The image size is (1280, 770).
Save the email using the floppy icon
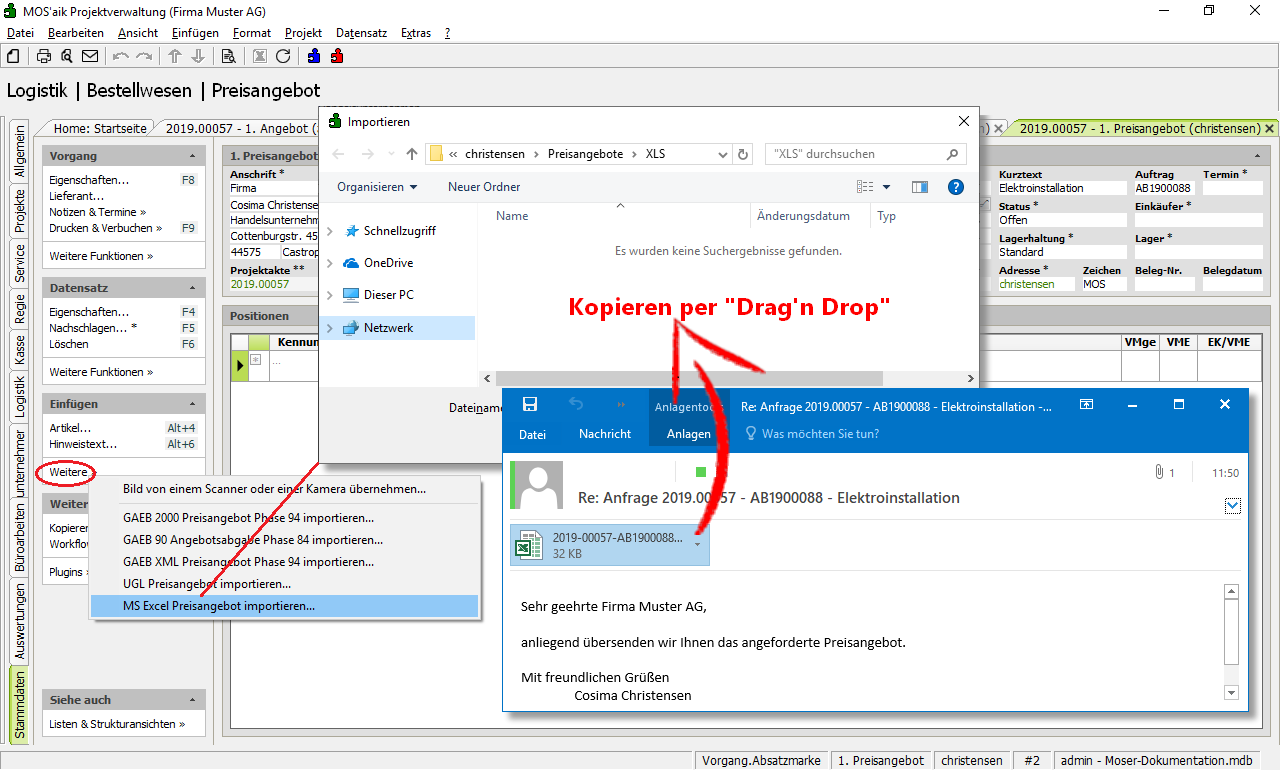[x=530, y=405]
